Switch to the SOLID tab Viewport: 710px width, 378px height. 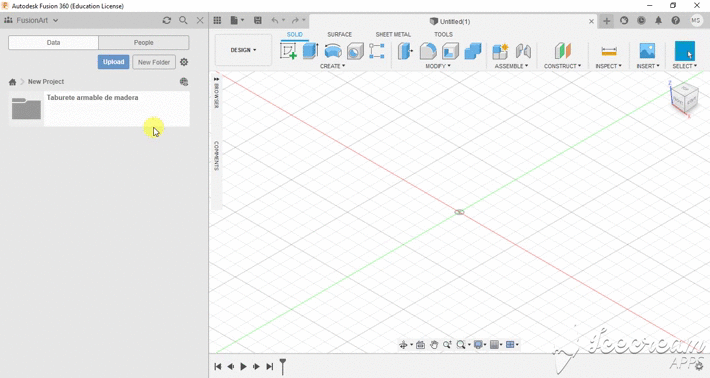coord(294,34)
